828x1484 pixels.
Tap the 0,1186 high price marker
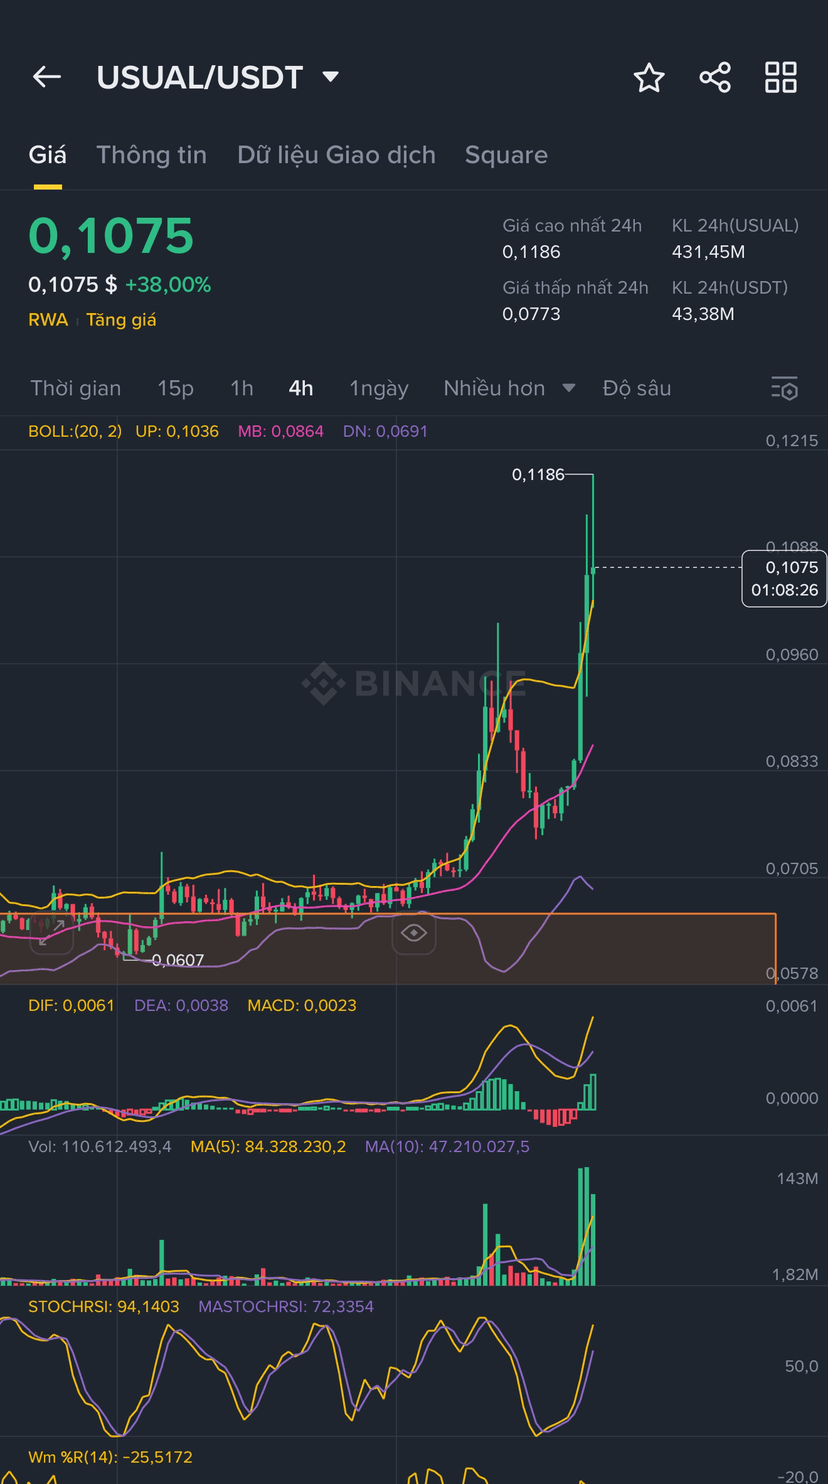538,475
